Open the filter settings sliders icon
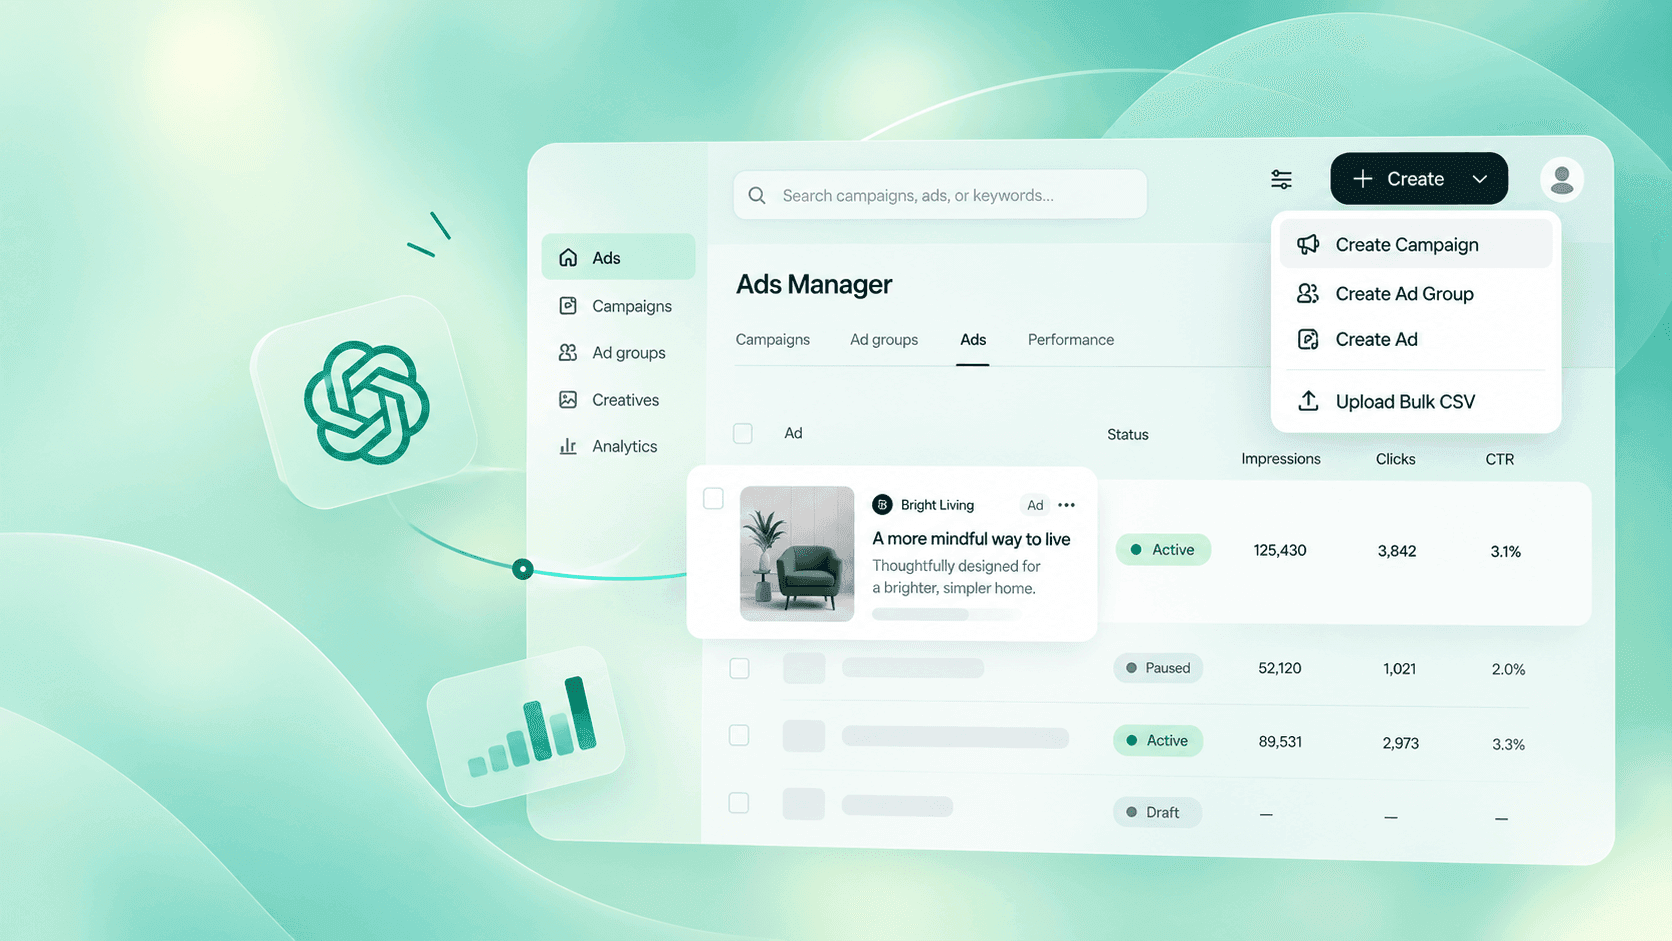The height and width of the screenshot is (941, 1672). [x=1281, y=179]
